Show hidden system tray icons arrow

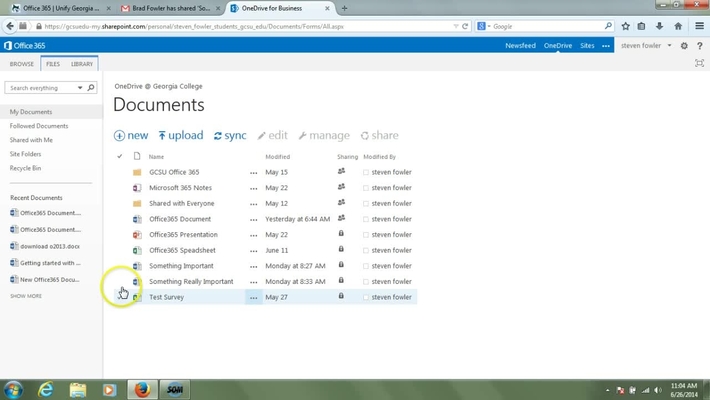click(607, 390)
